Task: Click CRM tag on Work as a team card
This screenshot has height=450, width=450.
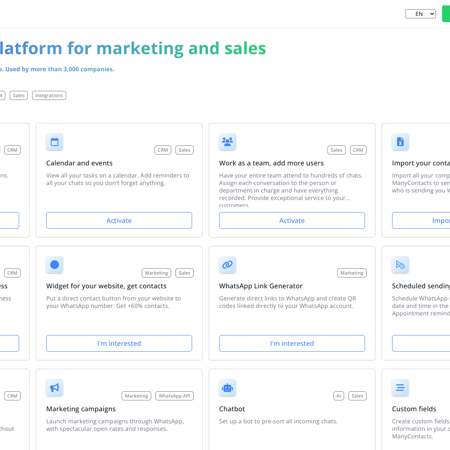Action: (358, 150)
